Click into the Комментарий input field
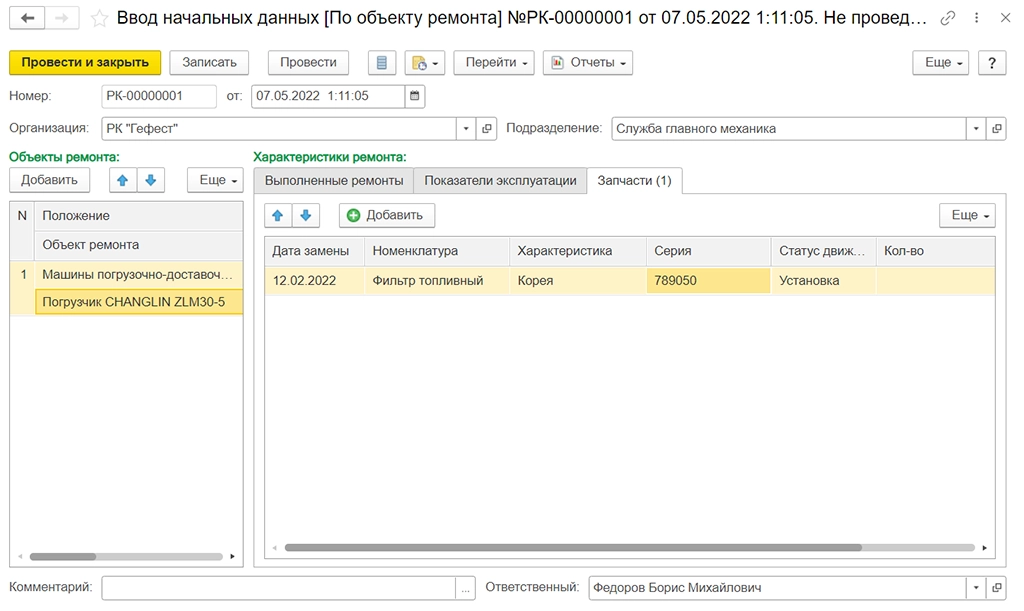 [x=278, y=588]
